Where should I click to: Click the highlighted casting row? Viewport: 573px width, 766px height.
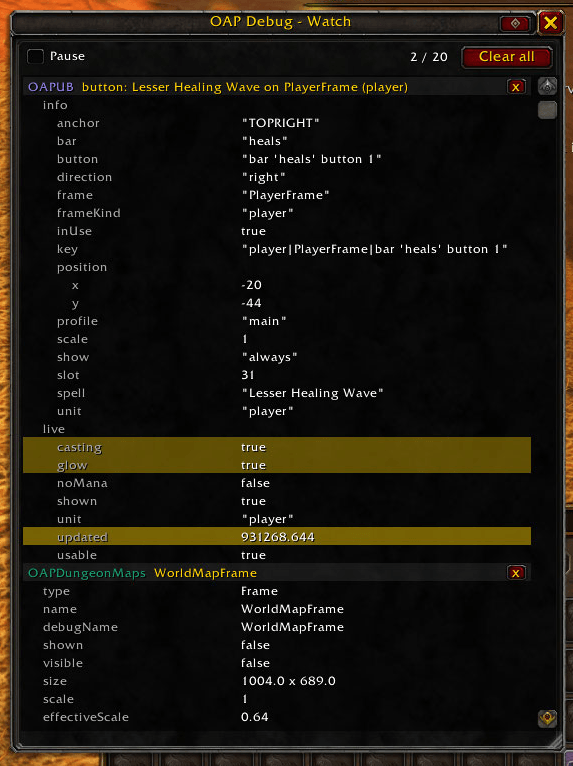(277, 447)
